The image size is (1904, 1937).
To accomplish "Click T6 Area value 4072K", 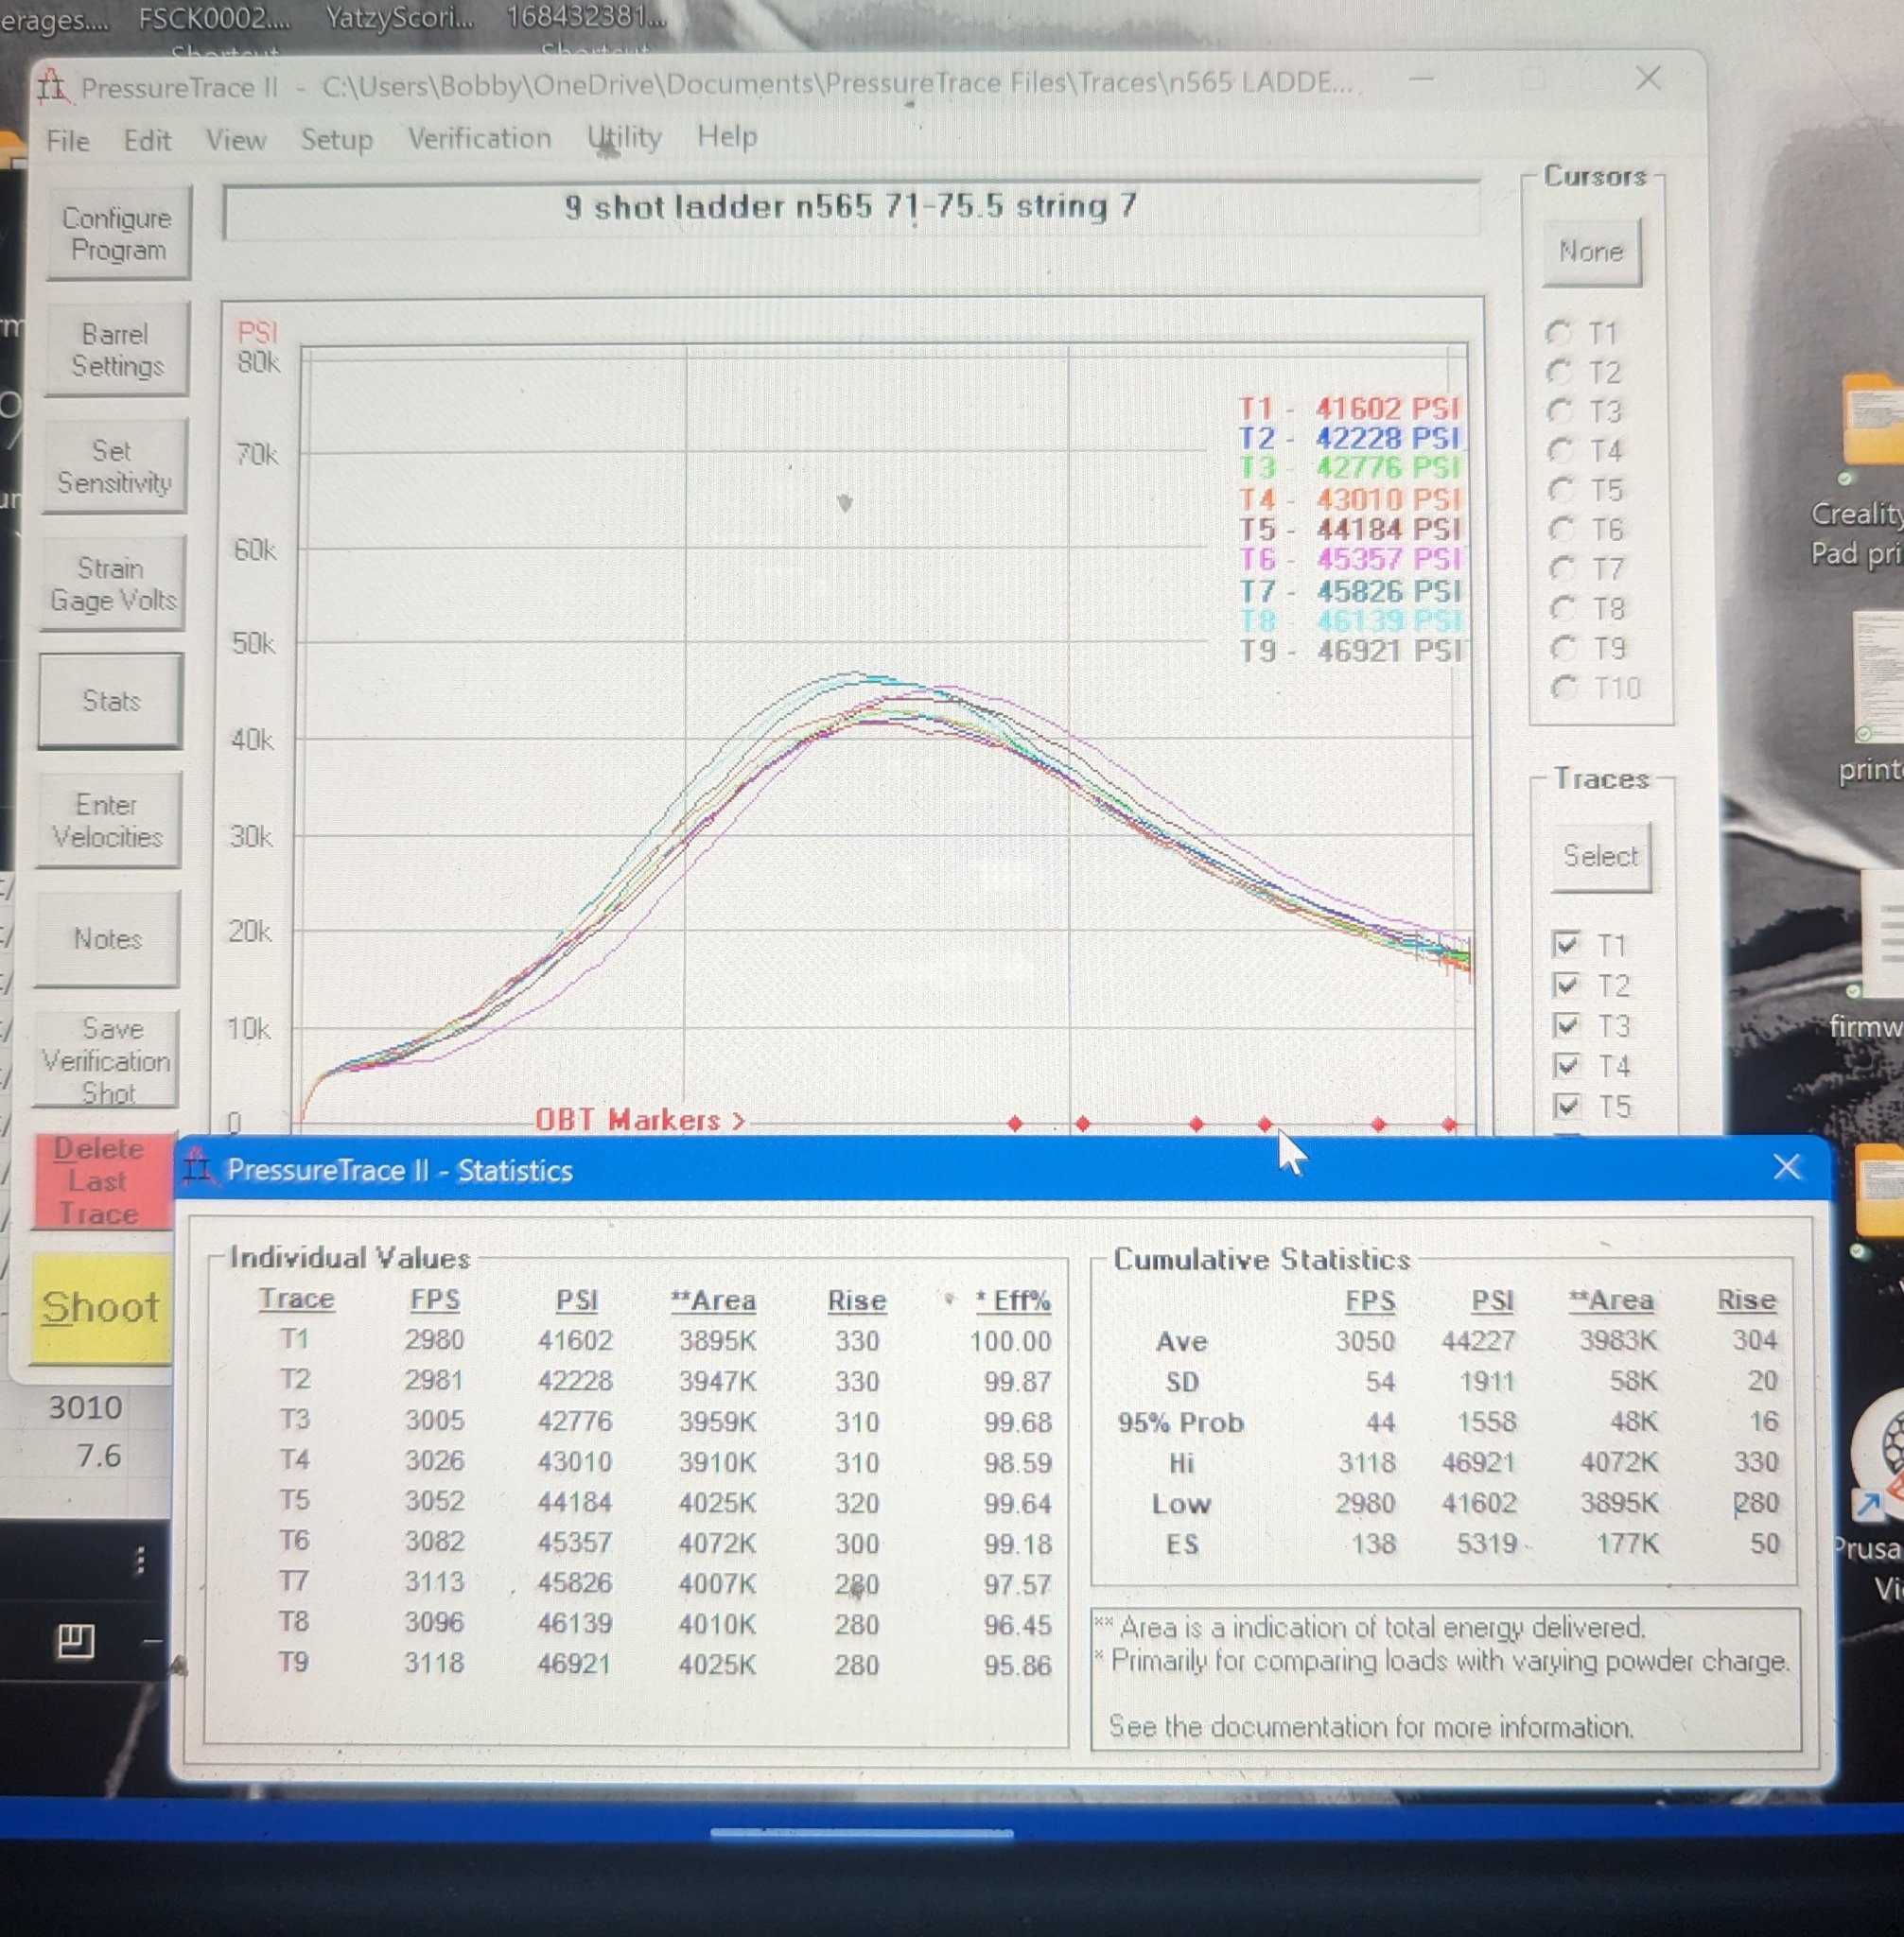I will (717, 1543).
